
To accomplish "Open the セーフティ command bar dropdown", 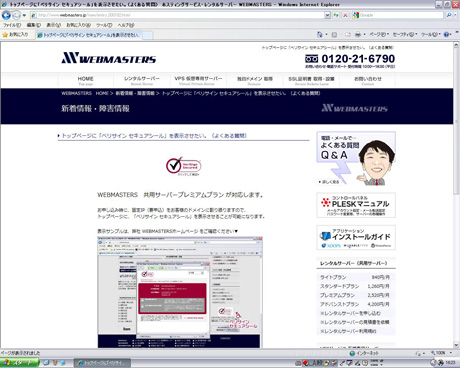I will 405,35.
